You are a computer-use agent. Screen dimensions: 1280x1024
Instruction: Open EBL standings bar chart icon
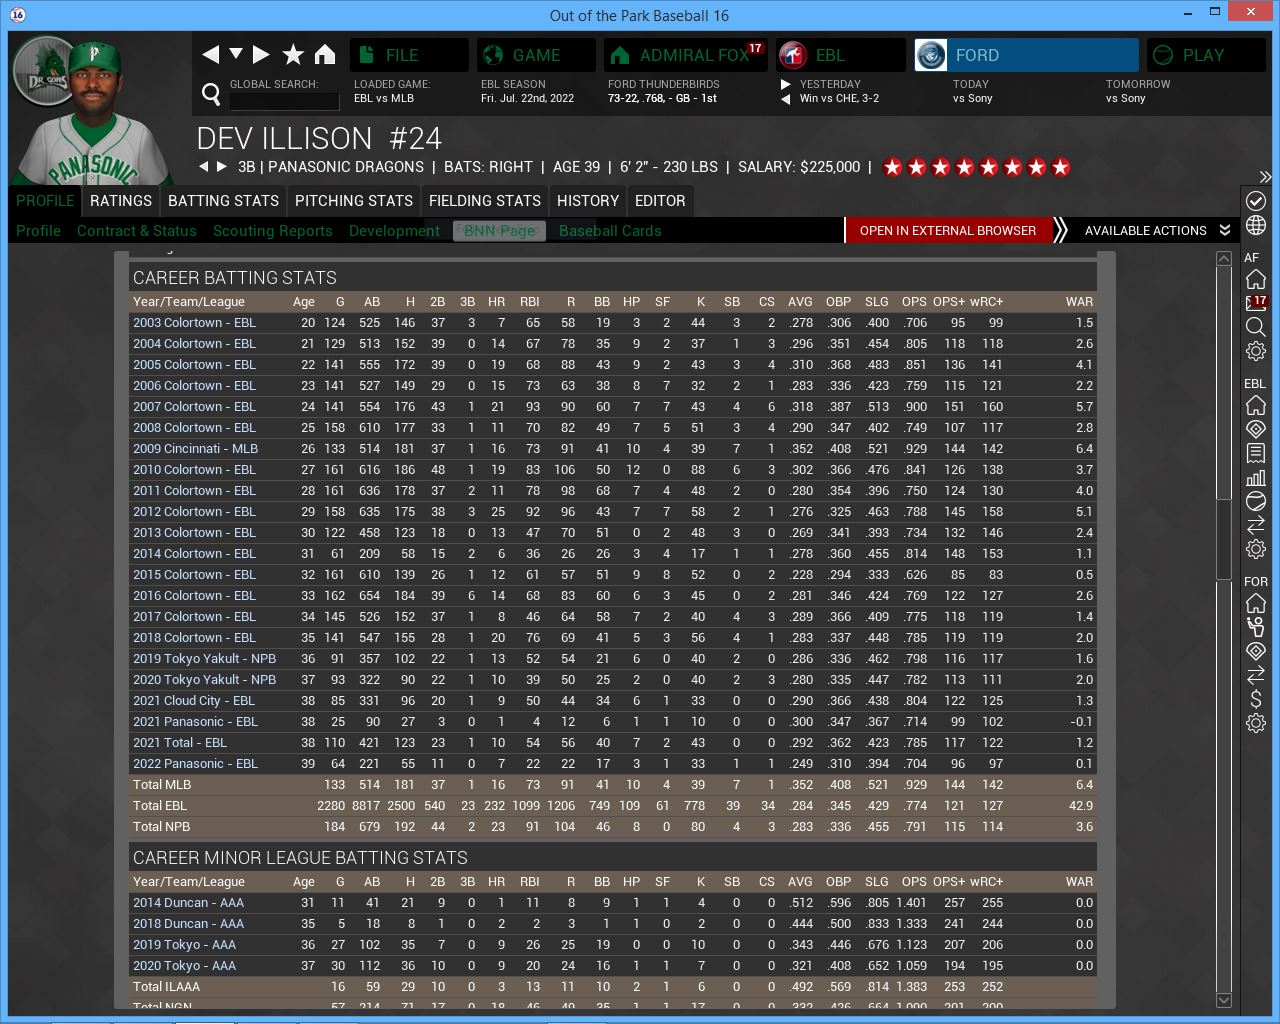coord(1256,477)
